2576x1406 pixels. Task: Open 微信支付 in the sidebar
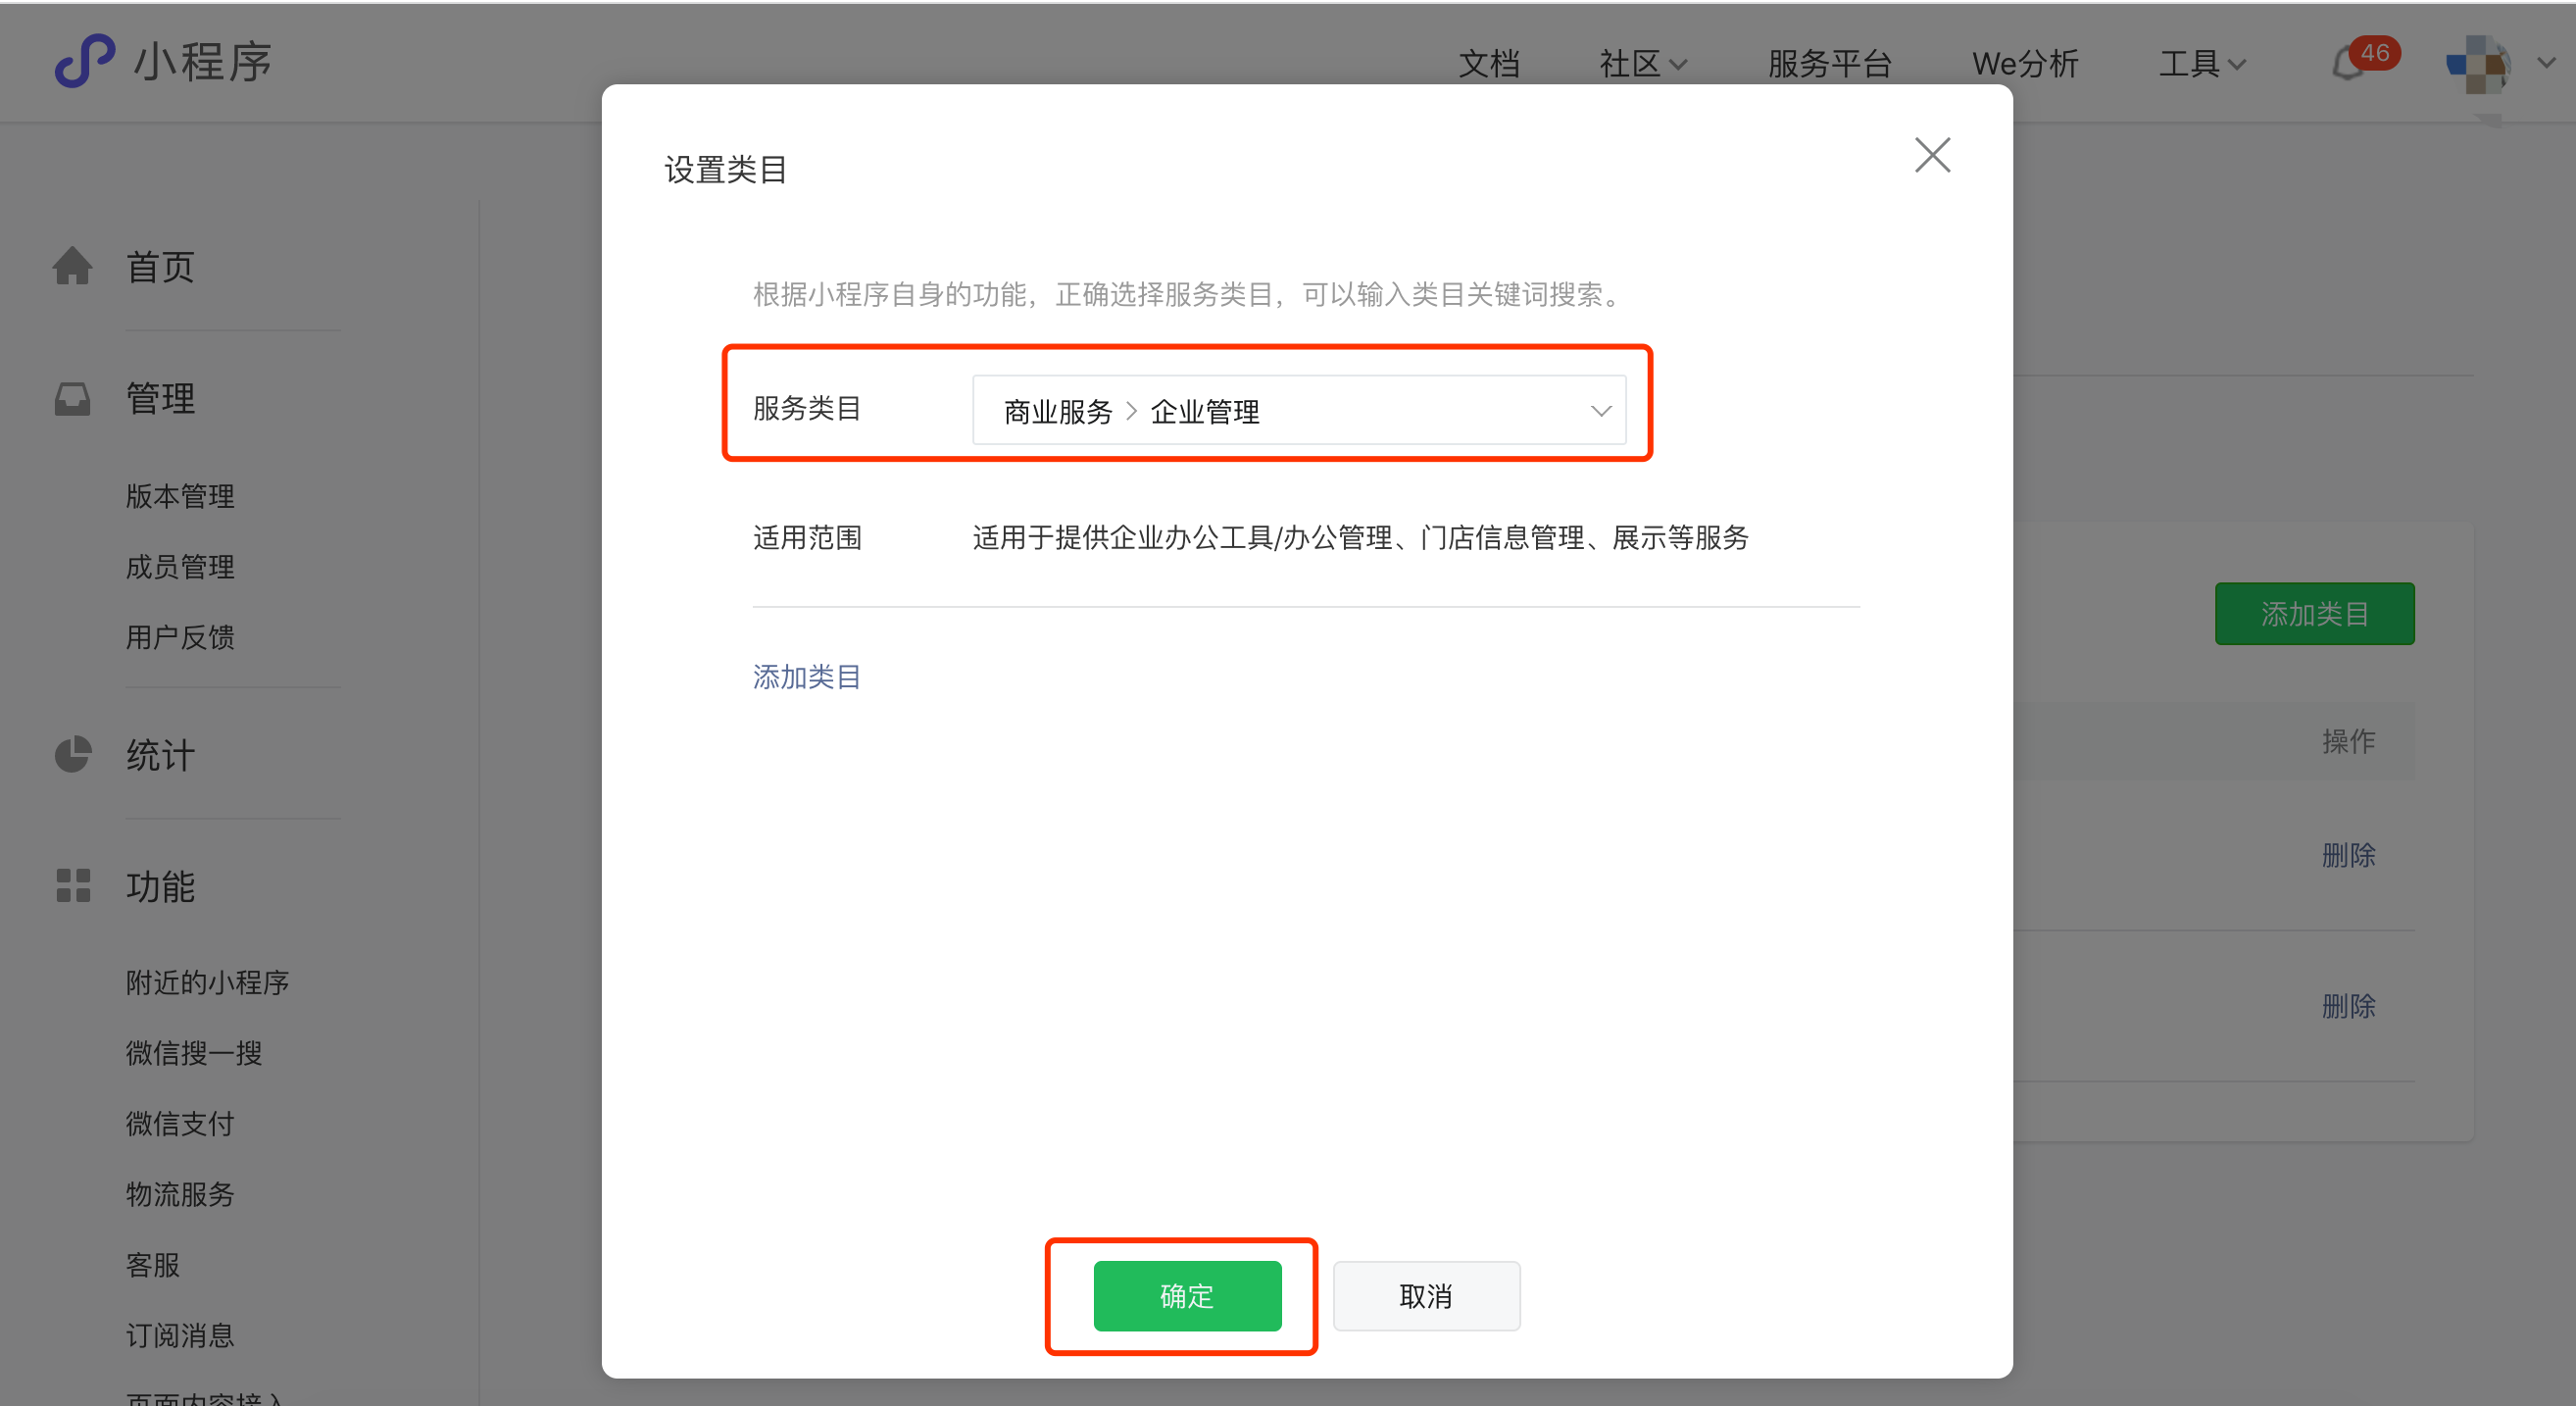click(x=180, y=1123)
